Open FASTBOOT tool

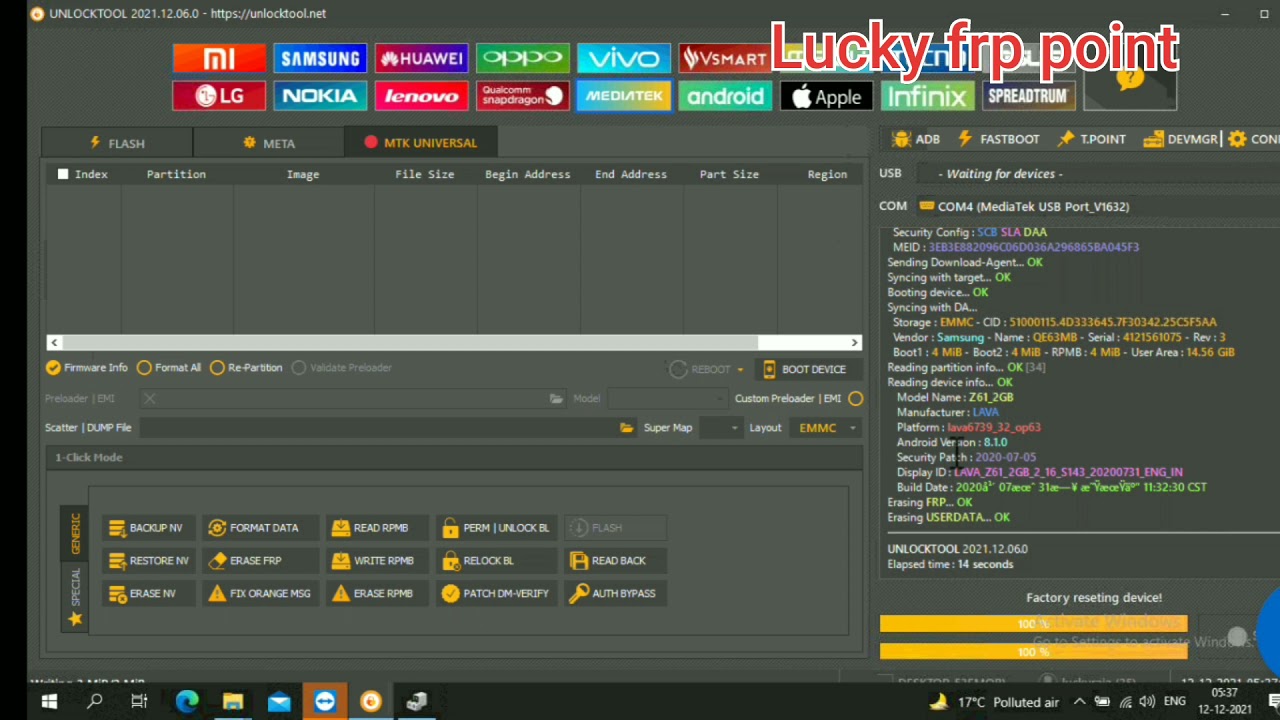click(999, 139)
